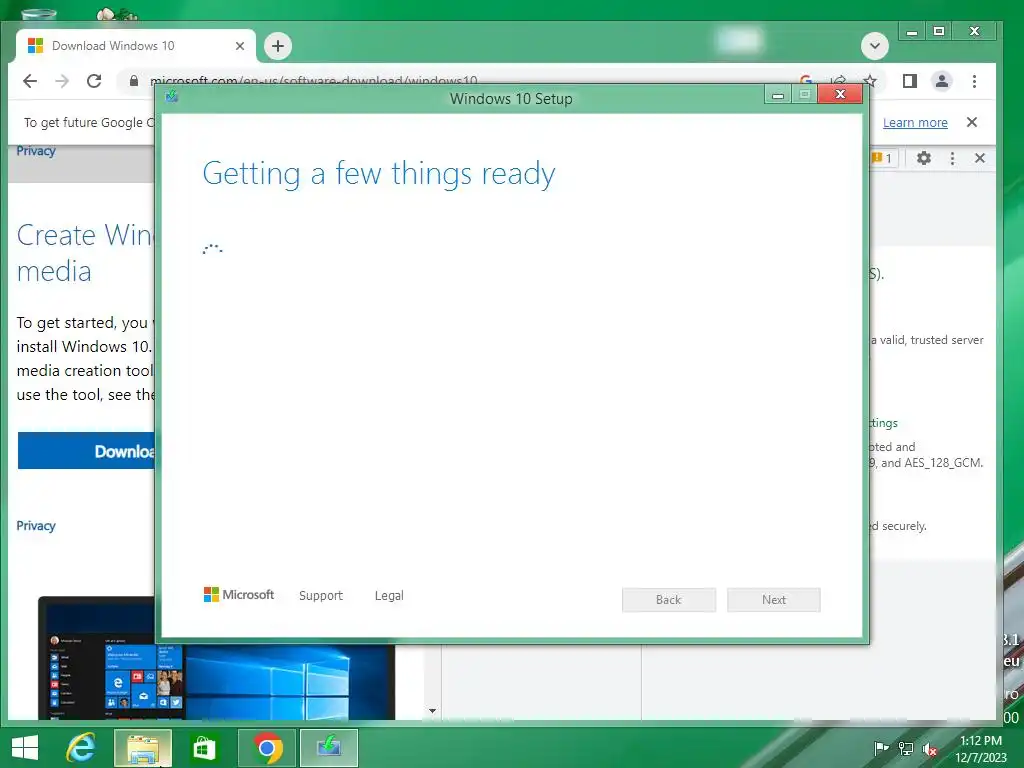This screenshot has width=1024, height=768.
Task: Open Action Center flag icon
Action: [x=881, y=748]
